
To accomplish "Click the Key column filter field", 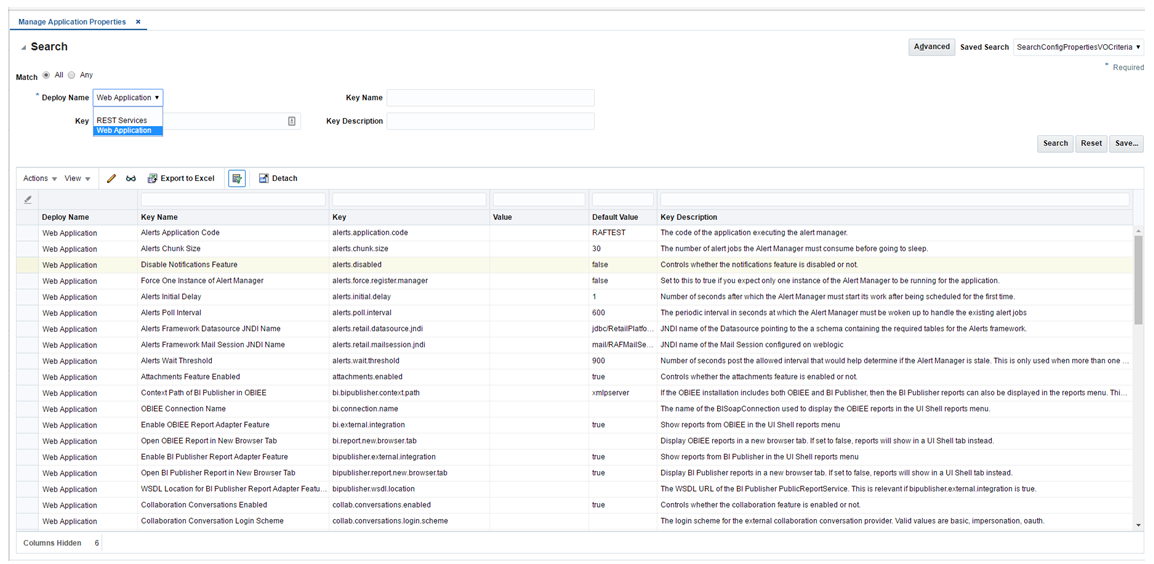I will click(x=409, y=200).
